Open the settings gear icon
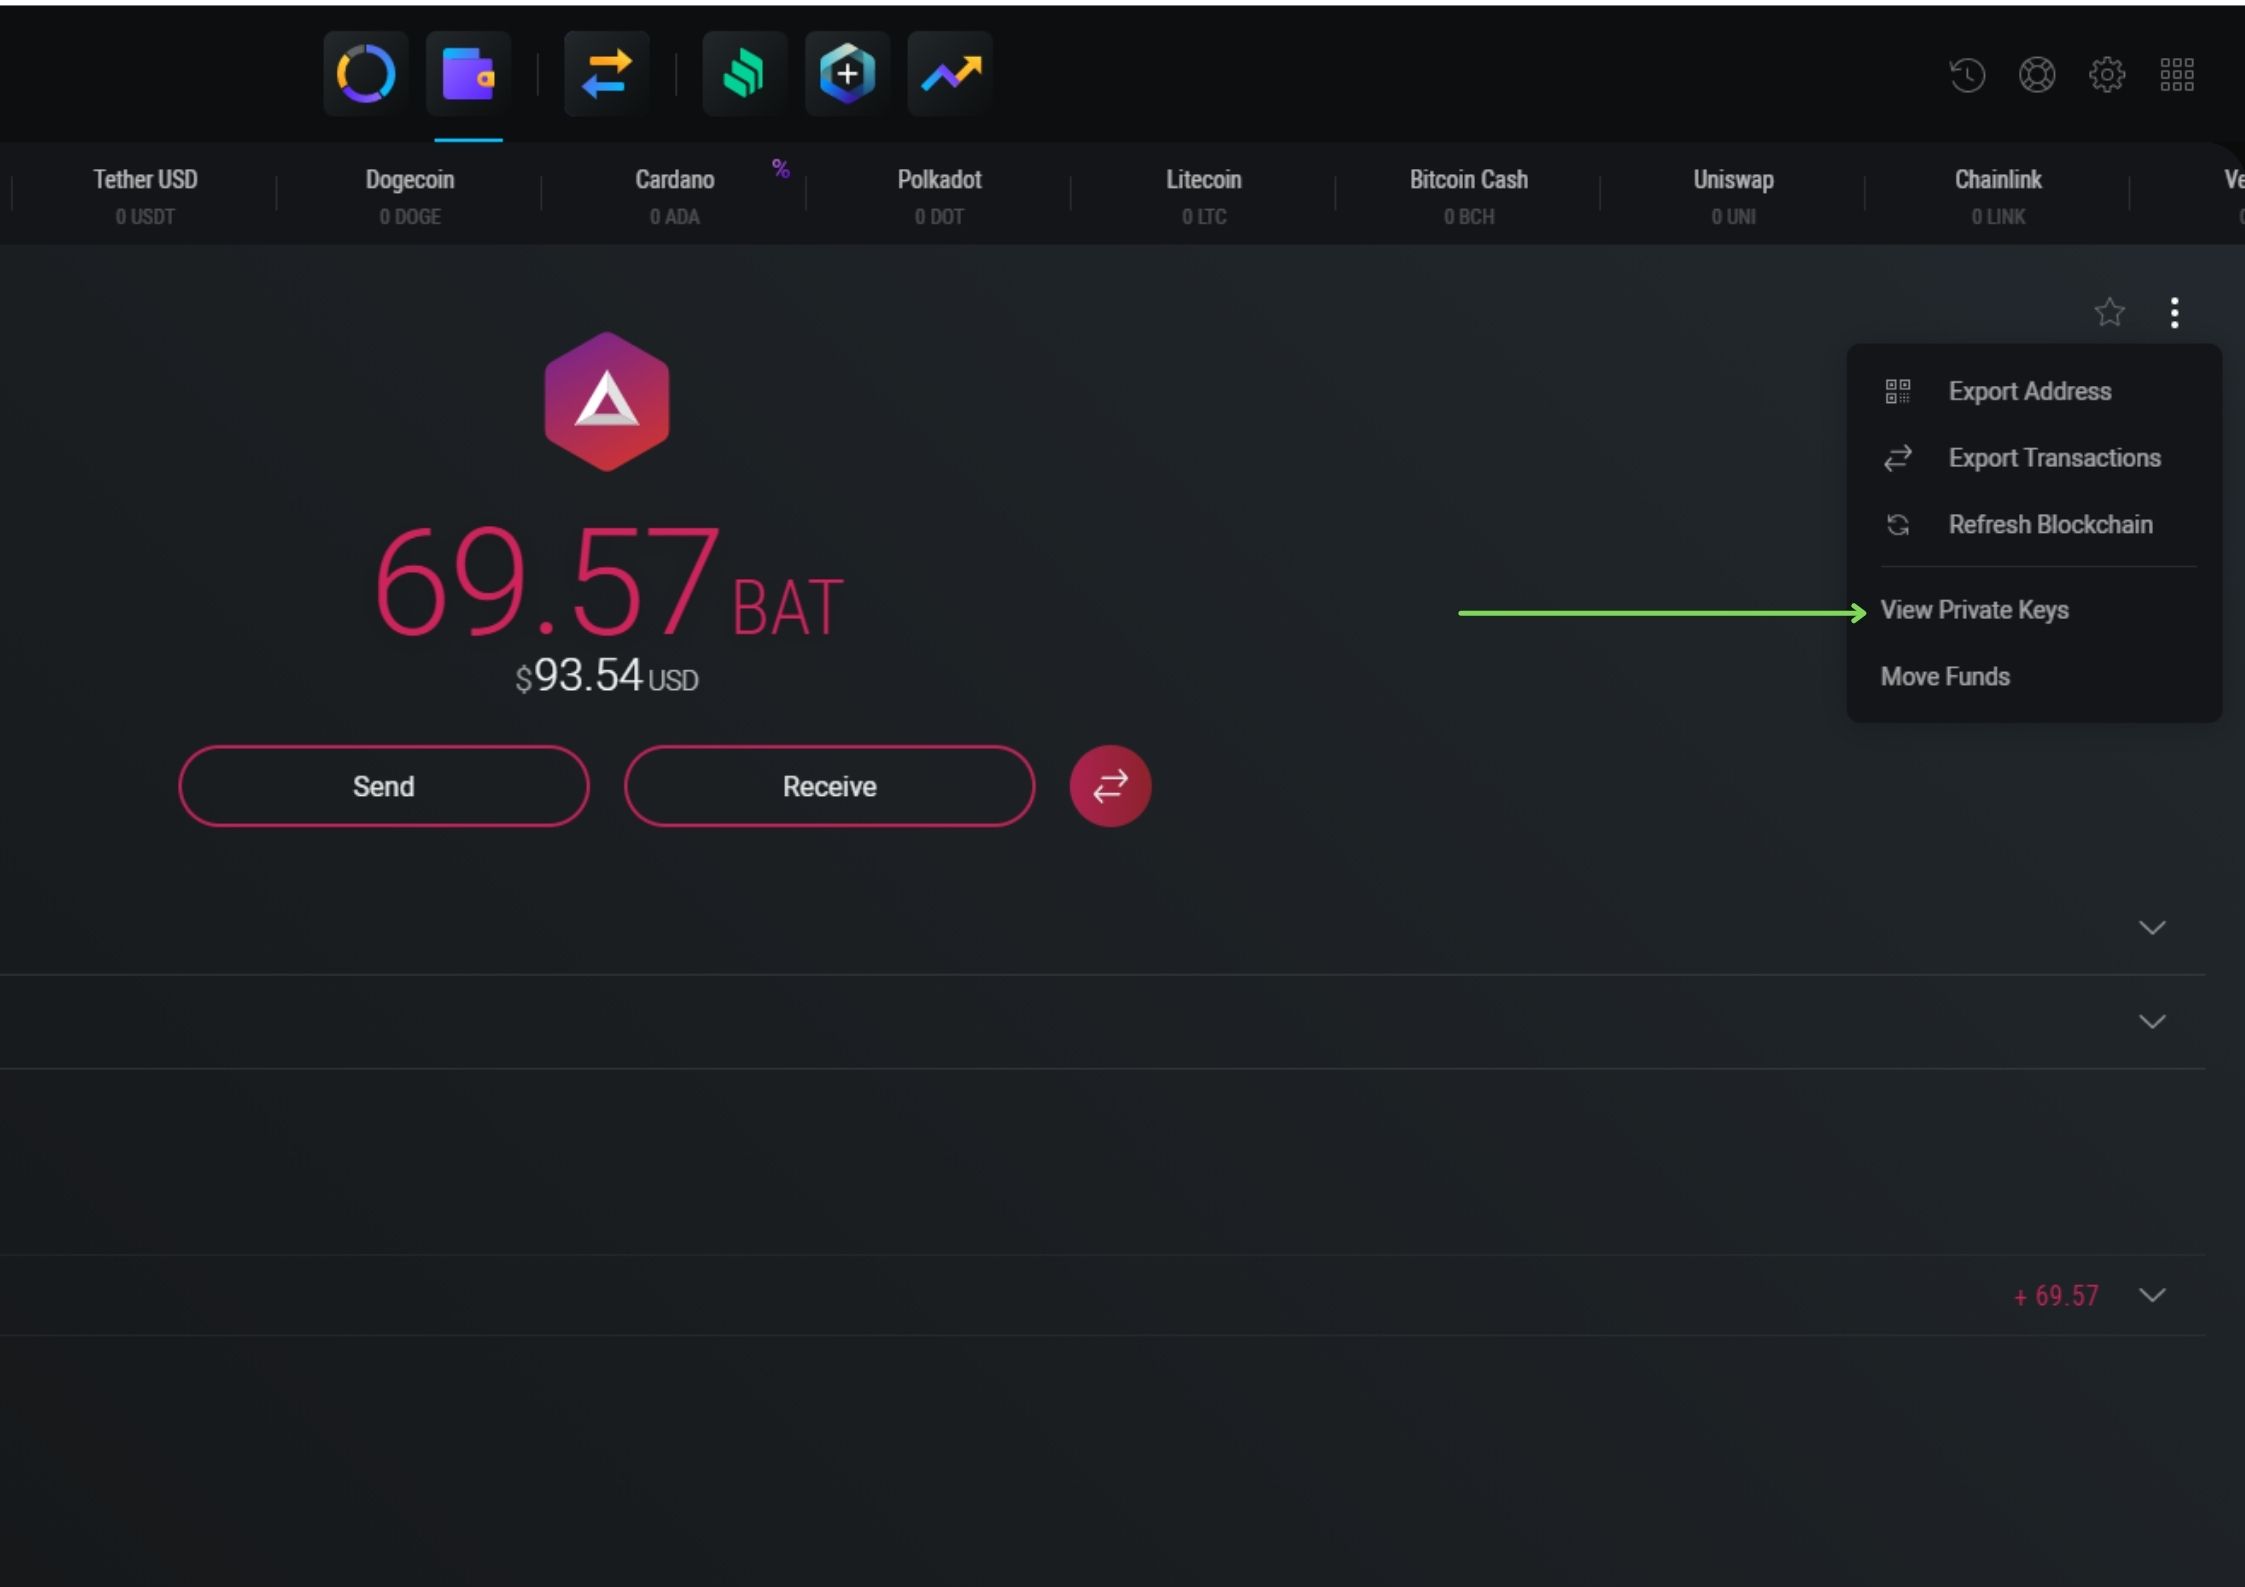The image size is (2245, 1587). pos(2107,75)
